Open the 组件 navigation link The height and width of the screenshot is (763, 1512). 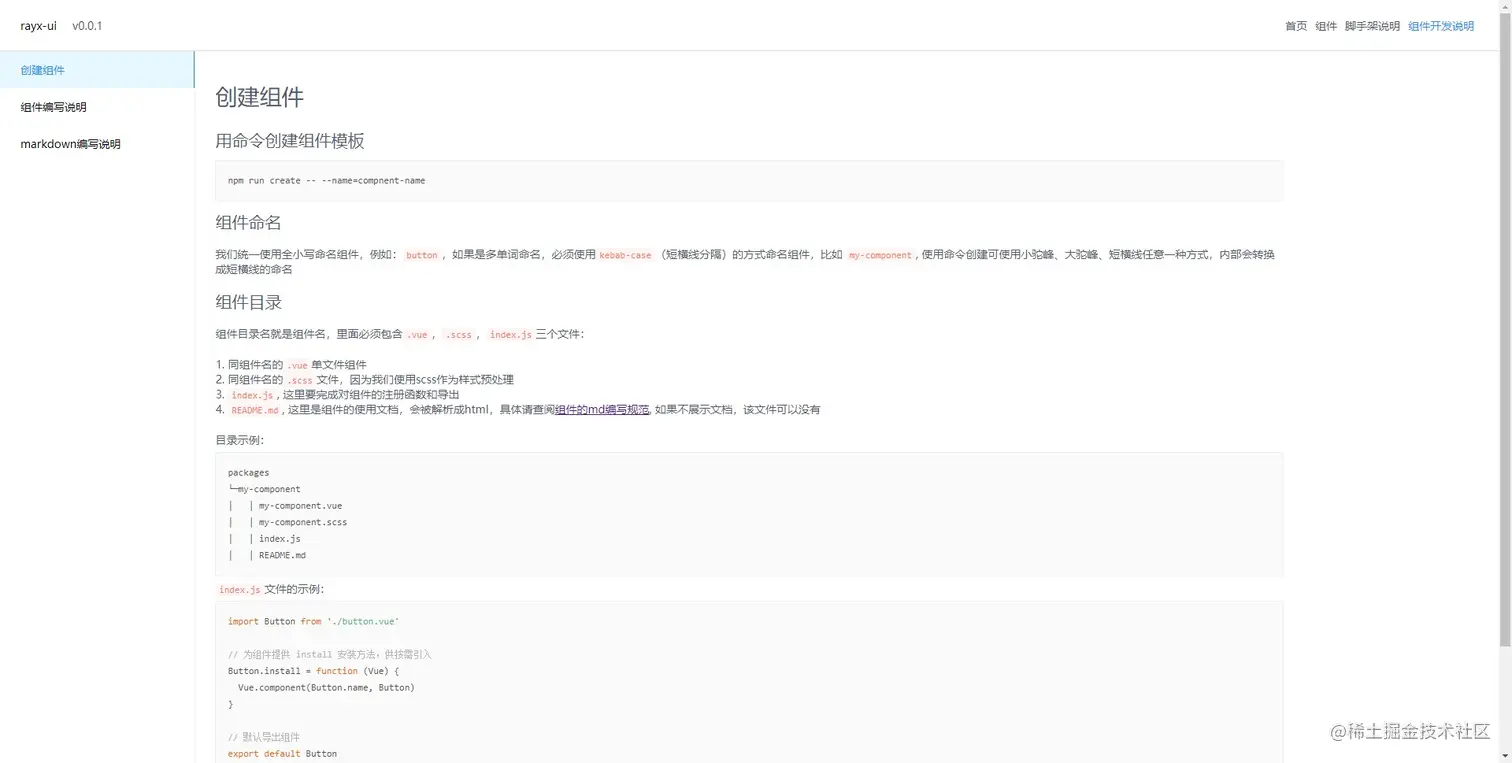(1326, 26)
